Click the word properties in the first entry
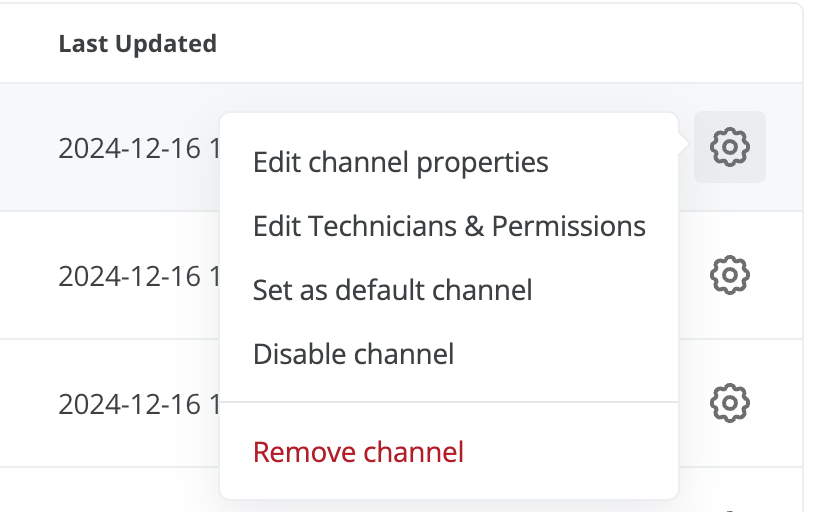 pos(482,163)
